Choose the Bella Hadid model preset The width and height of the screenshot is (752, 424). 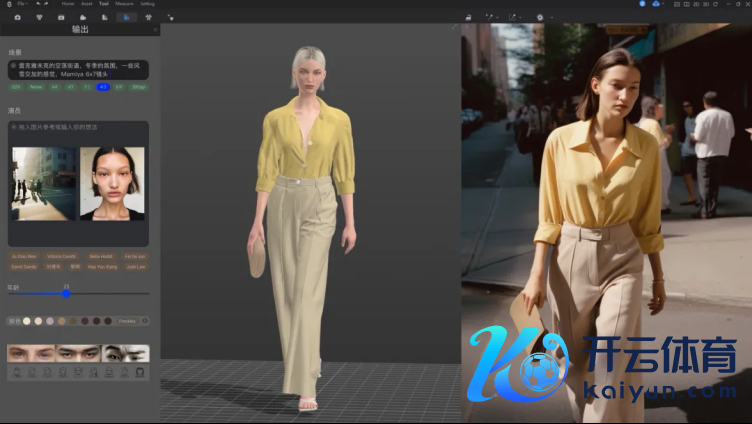pyautogui.click(x=100, y=256)
